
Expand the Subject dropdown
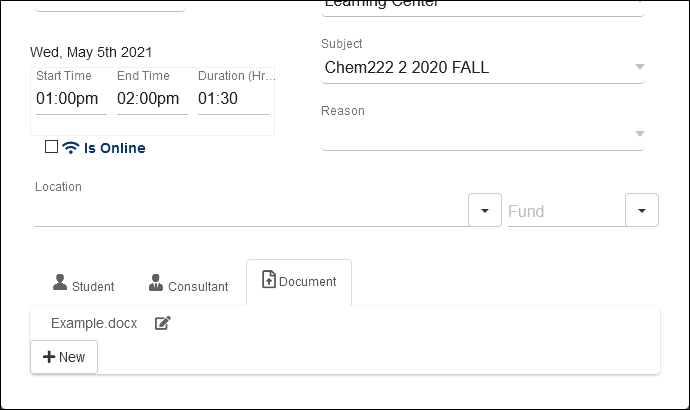639,68
